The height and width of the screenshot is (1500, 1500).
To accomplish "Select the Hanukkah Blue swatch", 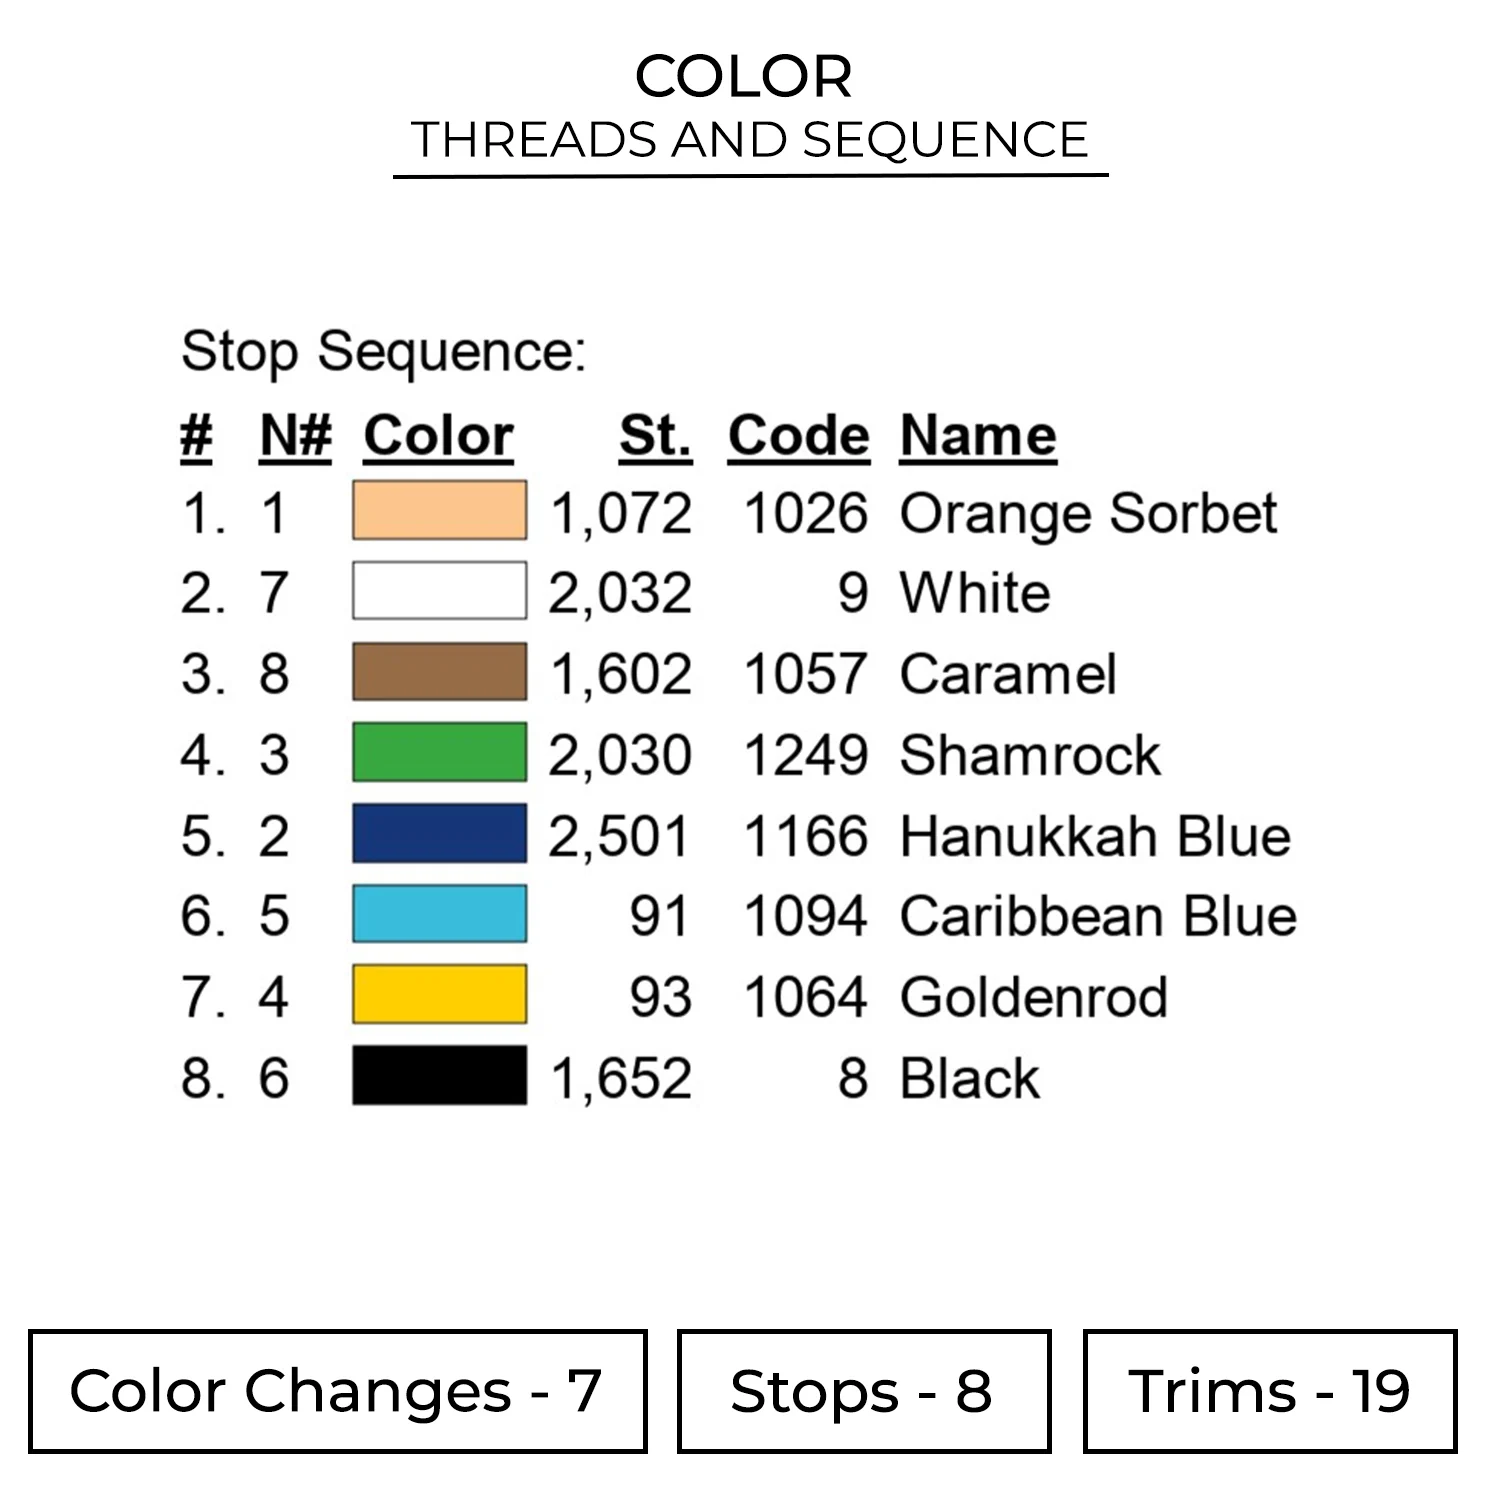I will pos(439,833).
